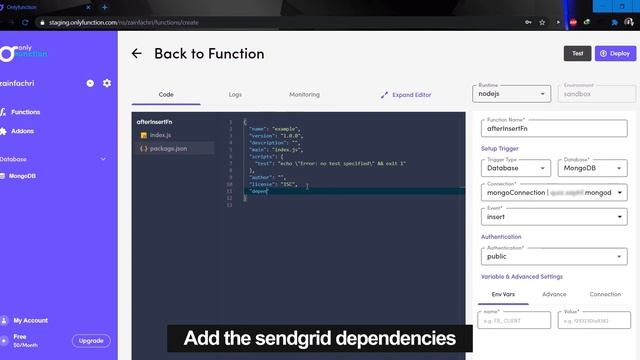Image resolution: width=640 pixels, height=360 pixels.
Task: Click the "main": "index.js" editor line
Action: click(x=276, y=150)
